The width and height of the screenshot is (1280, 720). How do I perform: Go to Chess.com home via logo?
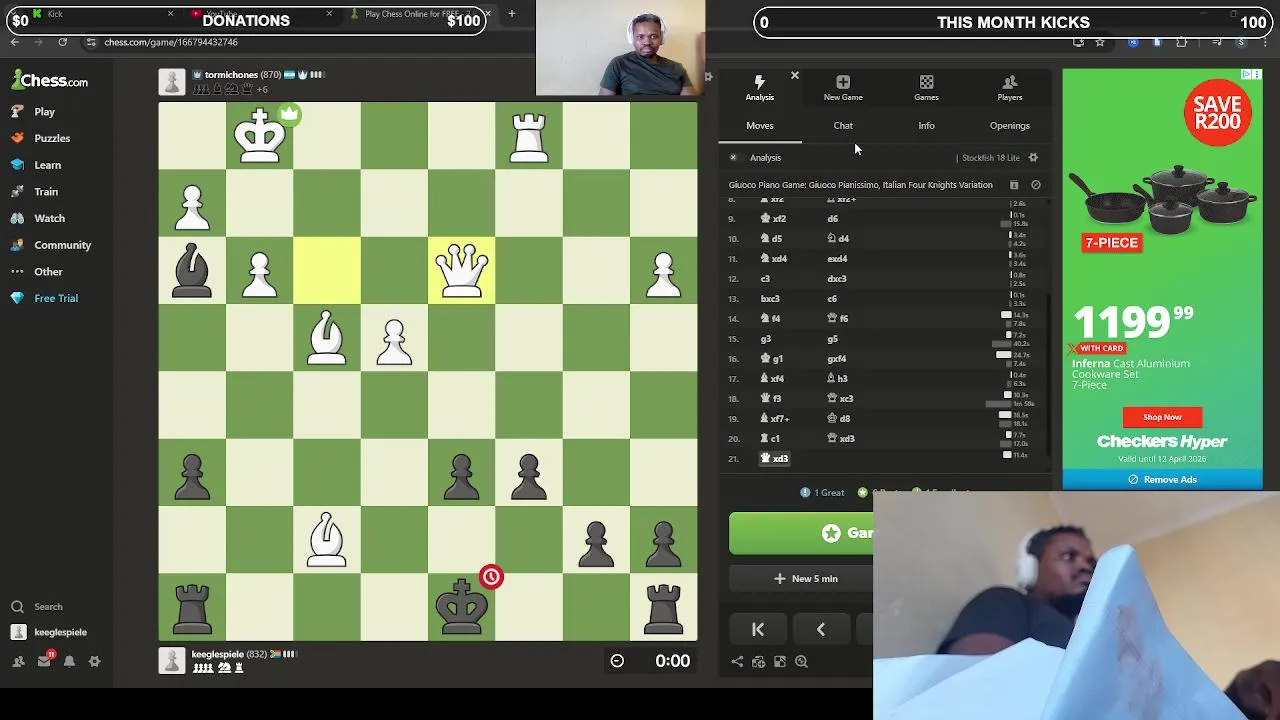tap(51, 81)
